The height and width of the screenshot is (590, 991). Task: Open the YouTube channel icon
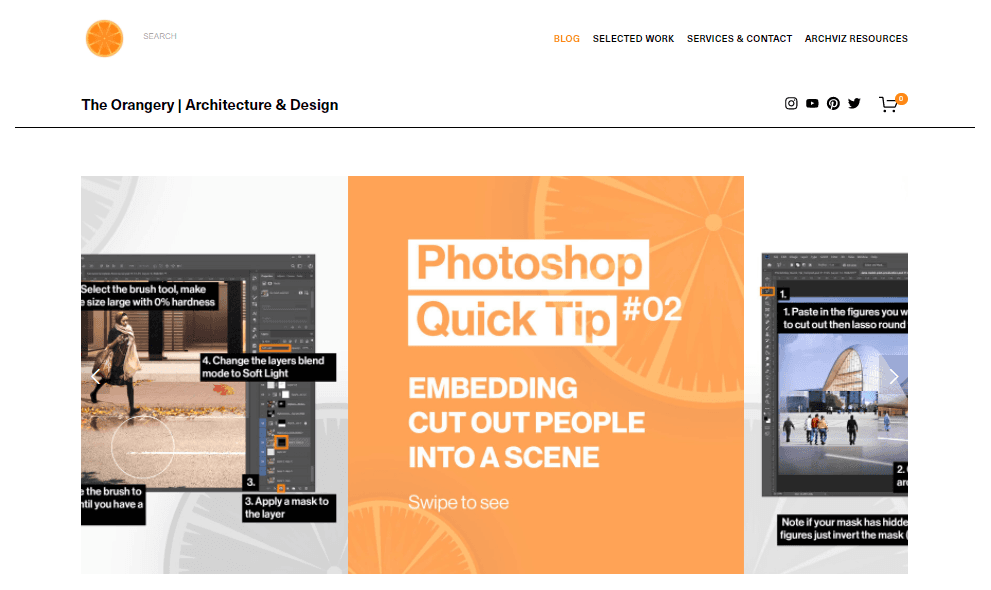812,103
